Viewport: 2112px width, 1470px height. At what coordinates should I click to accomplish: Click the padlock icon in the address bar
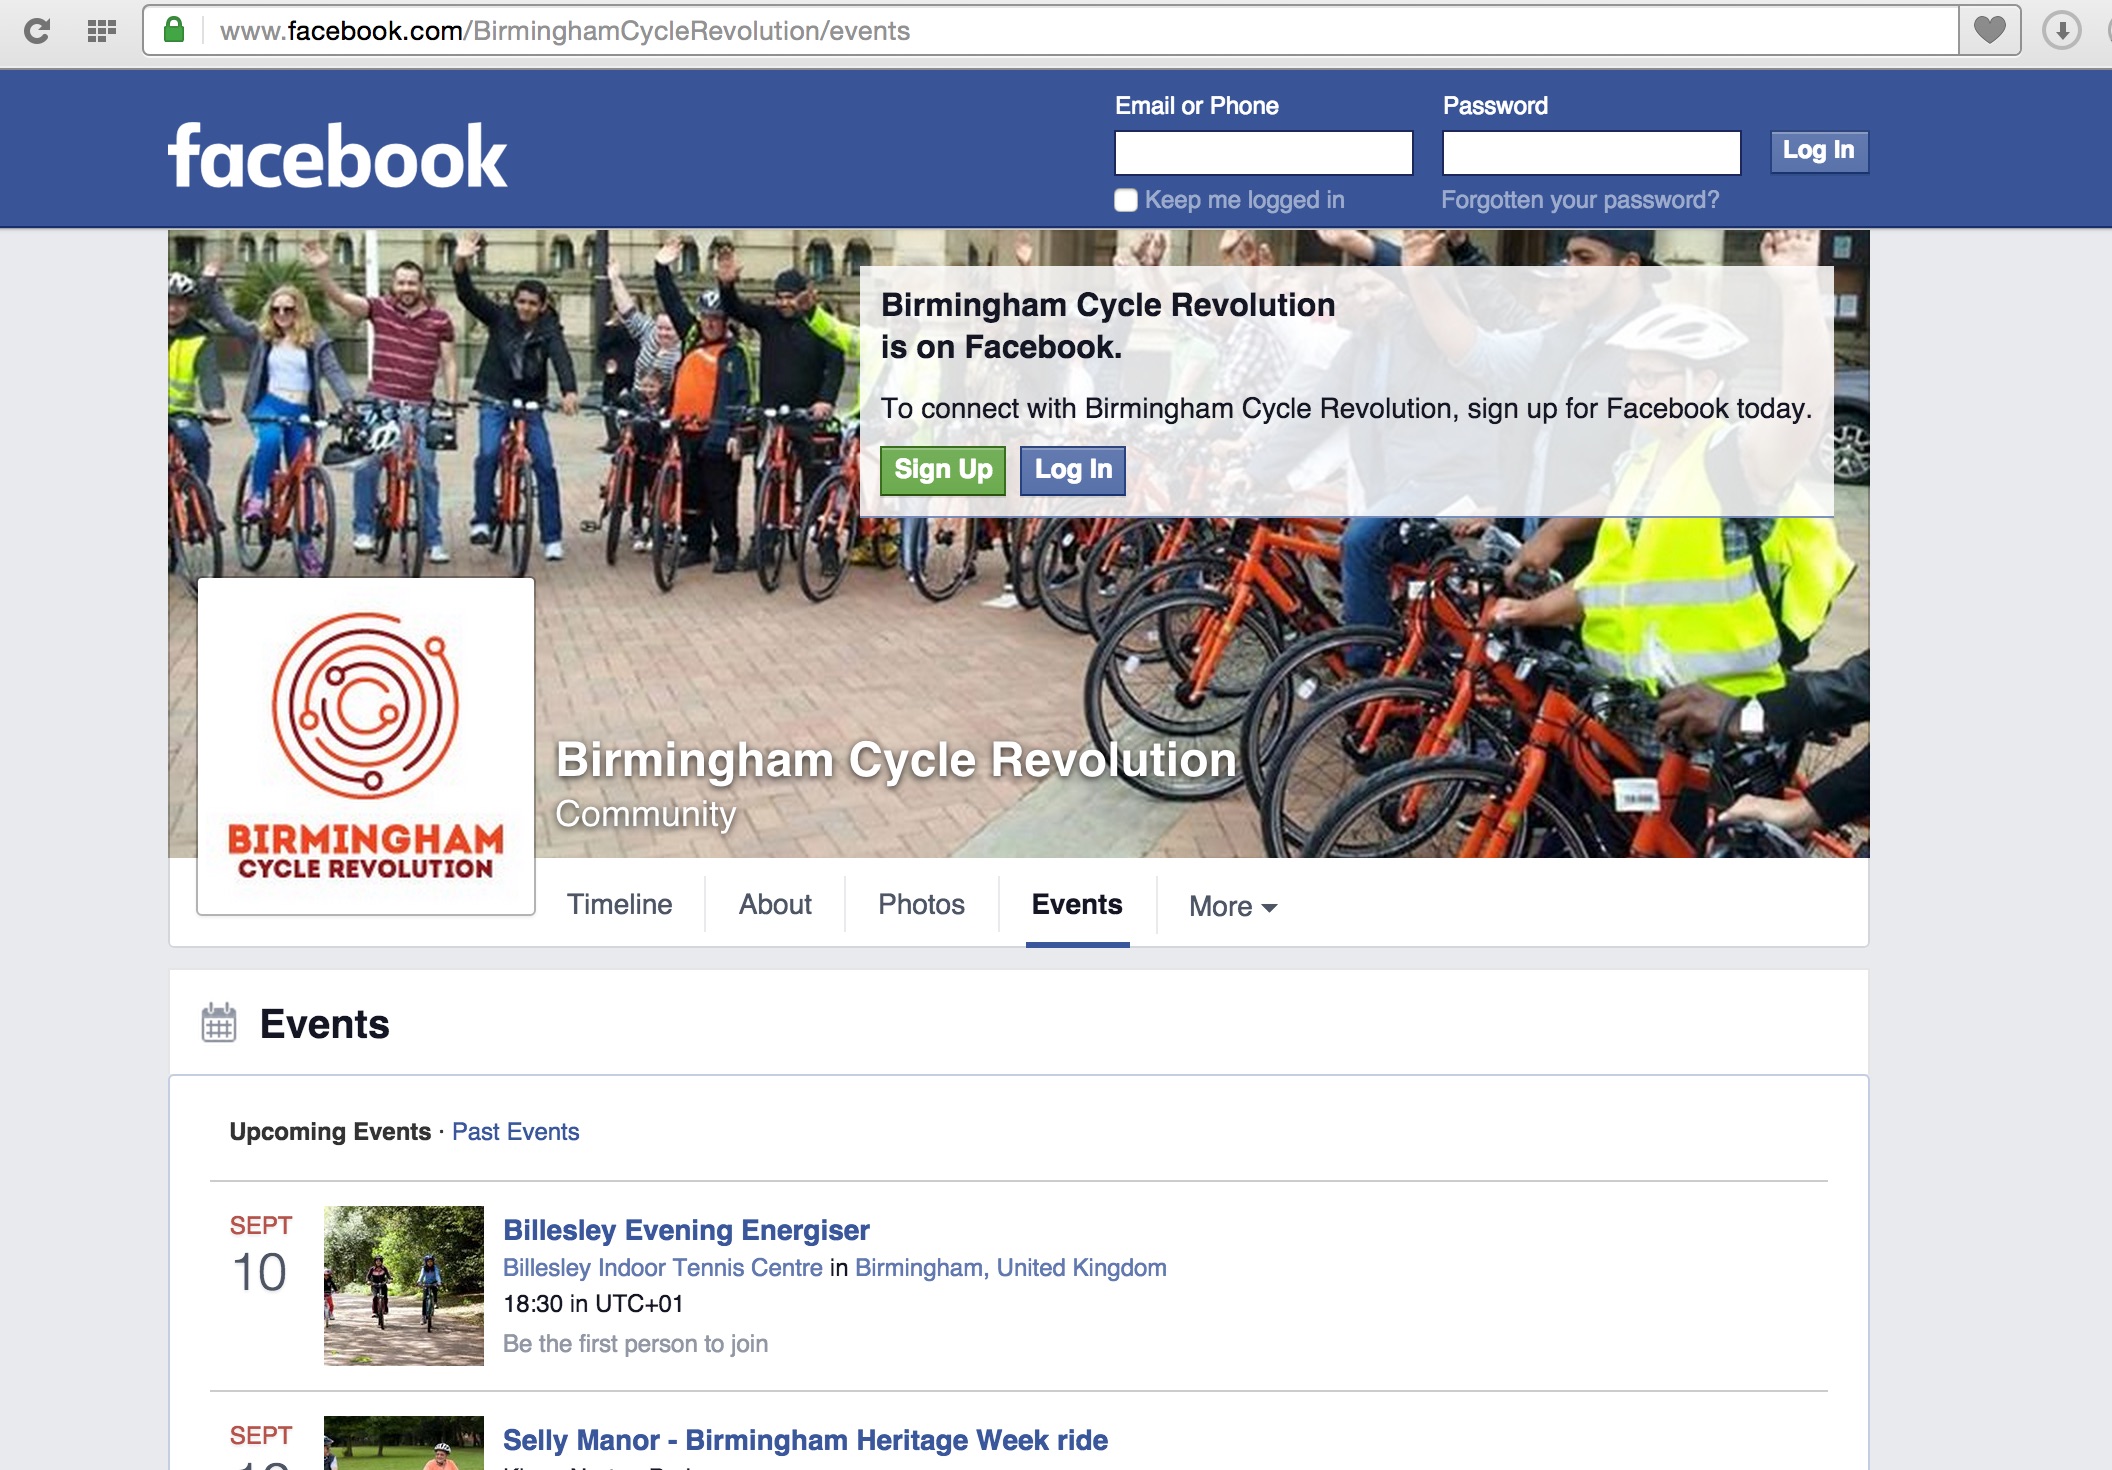click(174, 30)
